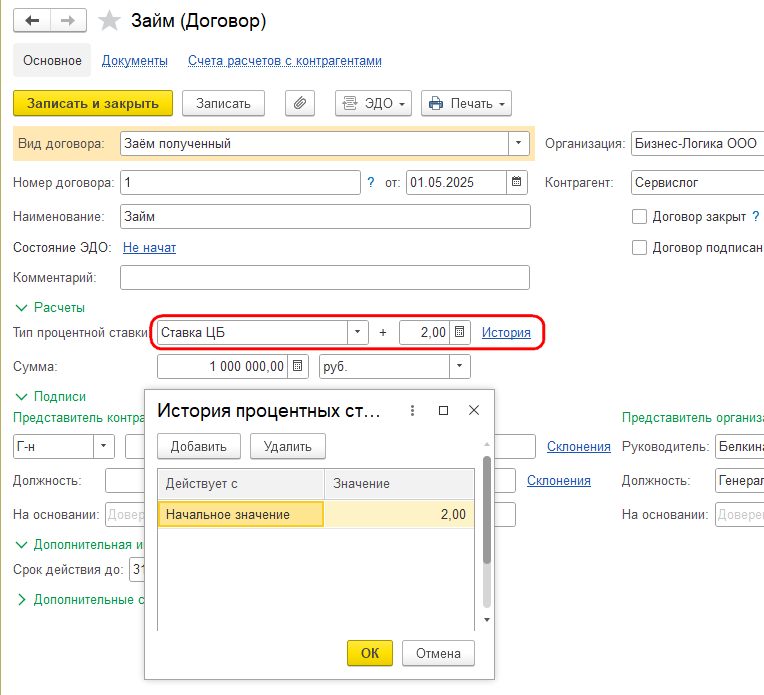The height and width of the screenshot is (695, 764).
Task: Open the calendar for the contract date
Action: coord(516,182)
